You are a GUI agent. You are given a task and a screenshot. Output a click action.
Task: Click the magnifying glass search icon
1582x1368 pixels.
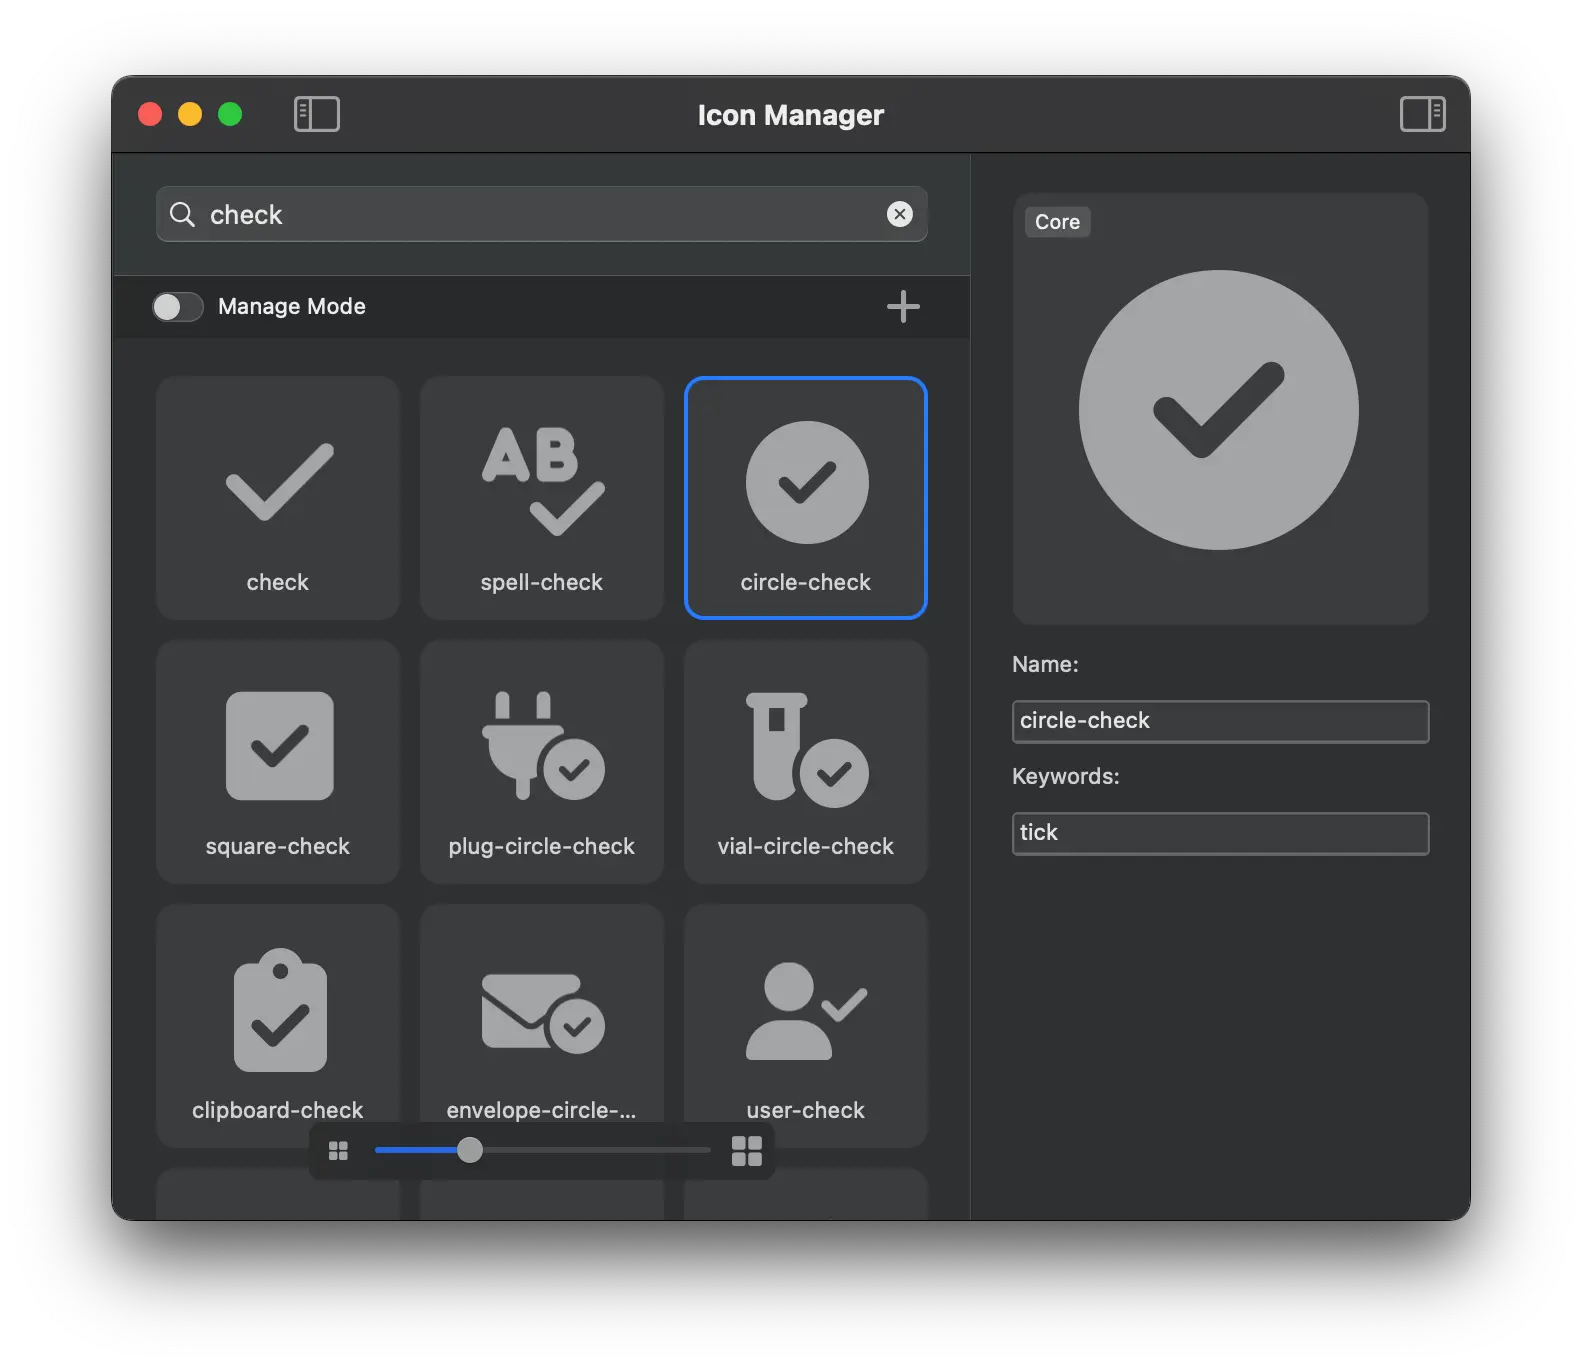182,214
